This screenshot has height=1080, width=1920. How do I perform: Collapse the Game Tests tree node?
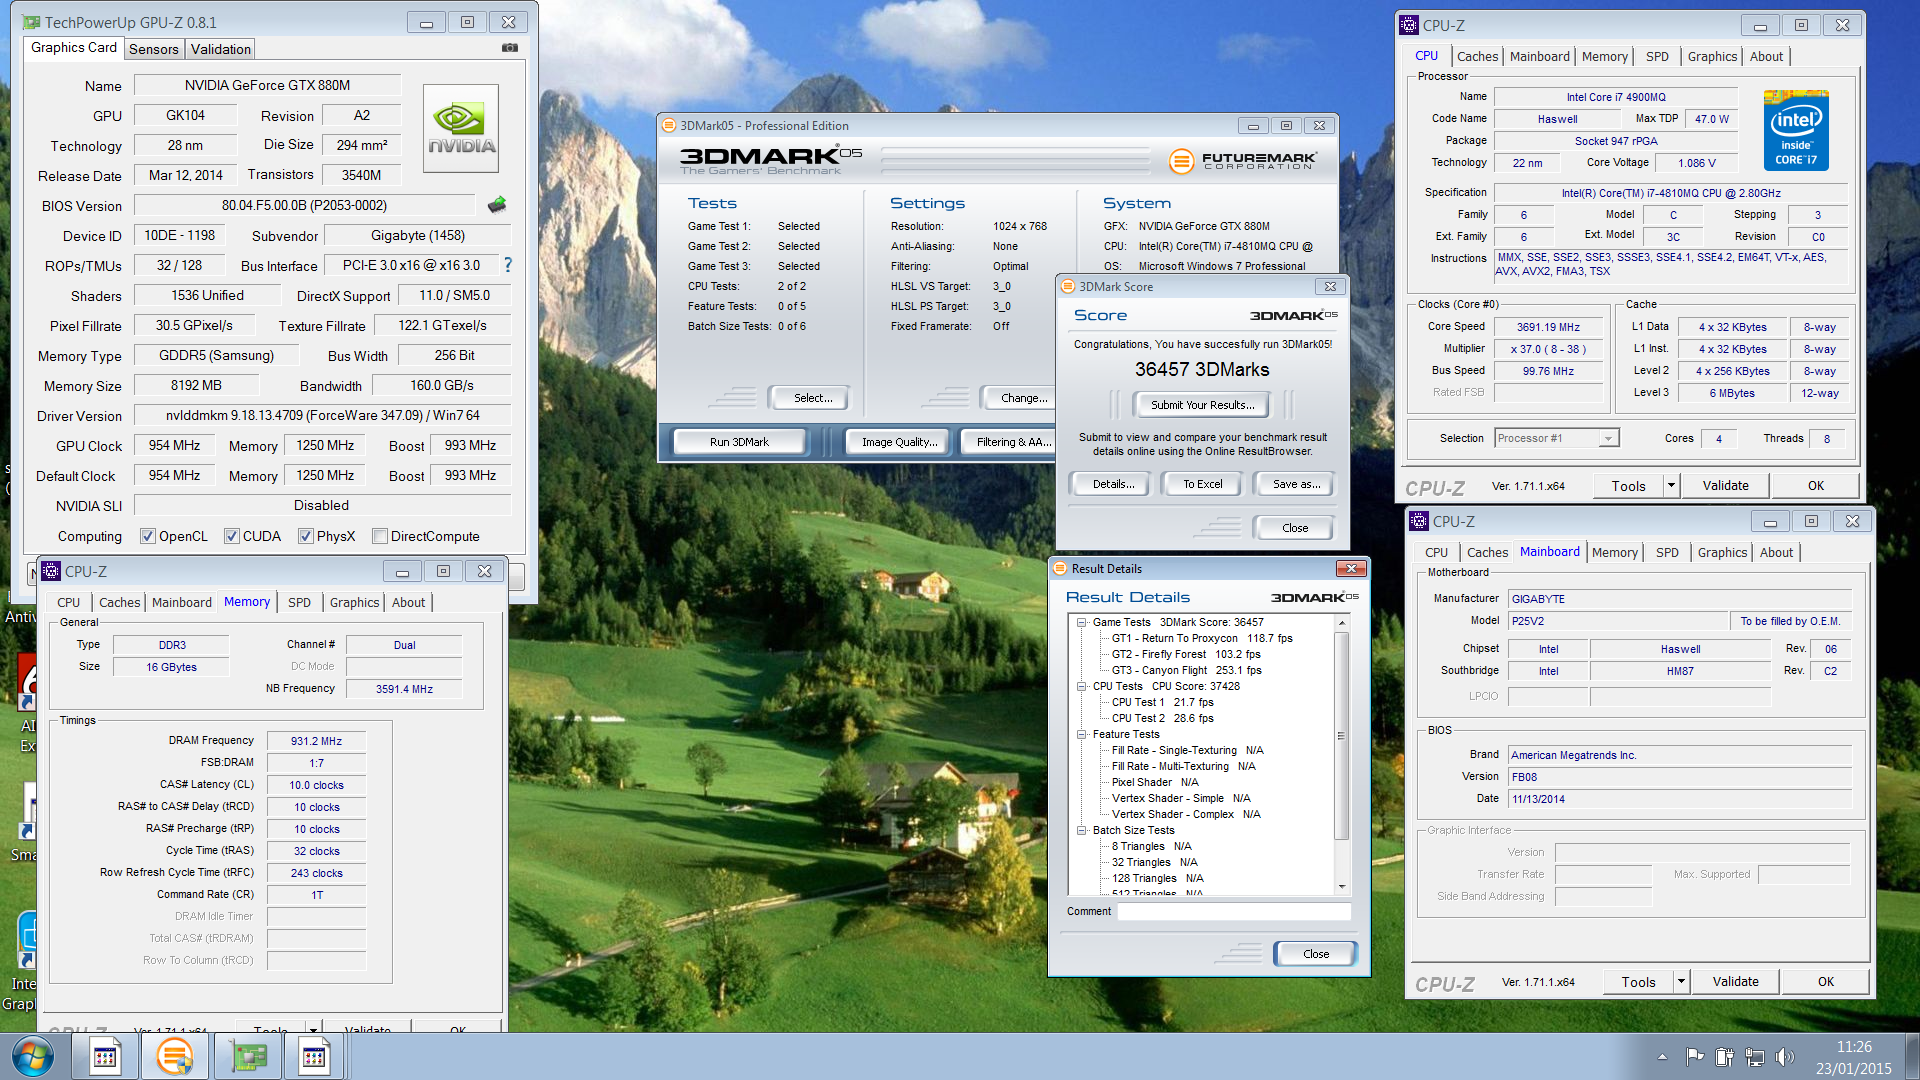(1081, 622)
